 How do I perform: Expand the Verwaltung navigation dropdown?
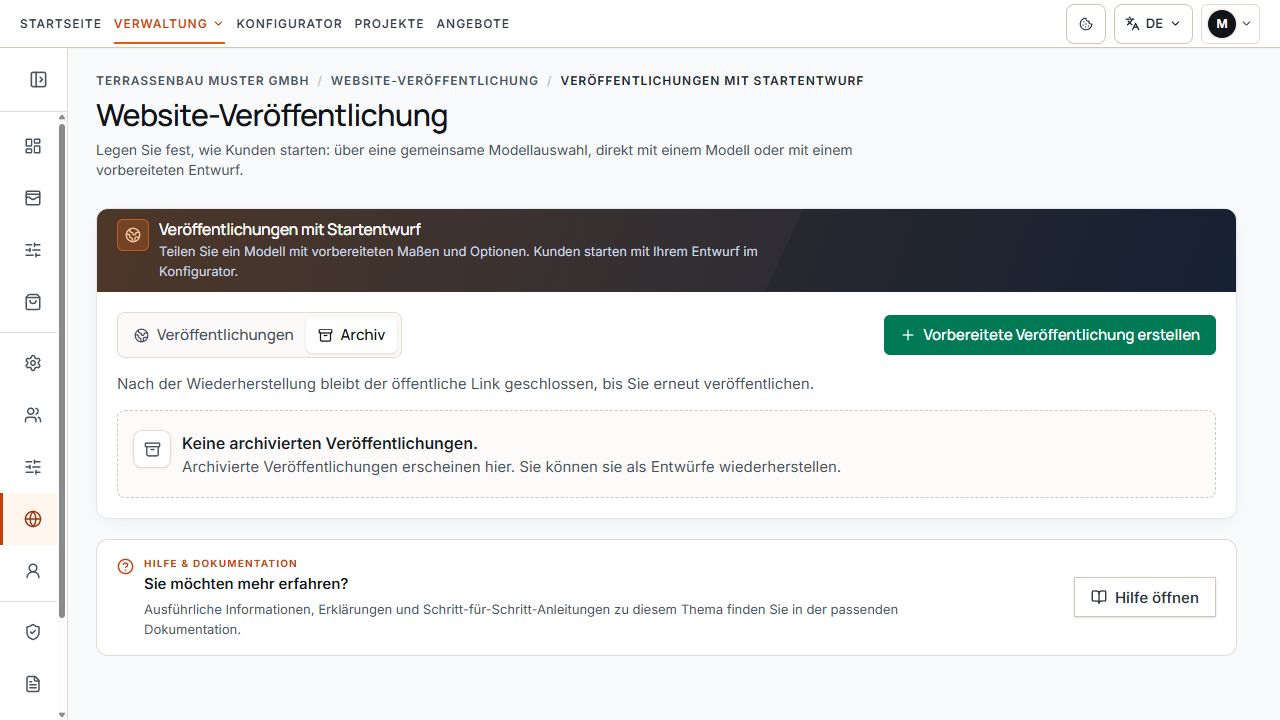pos(169,24)
